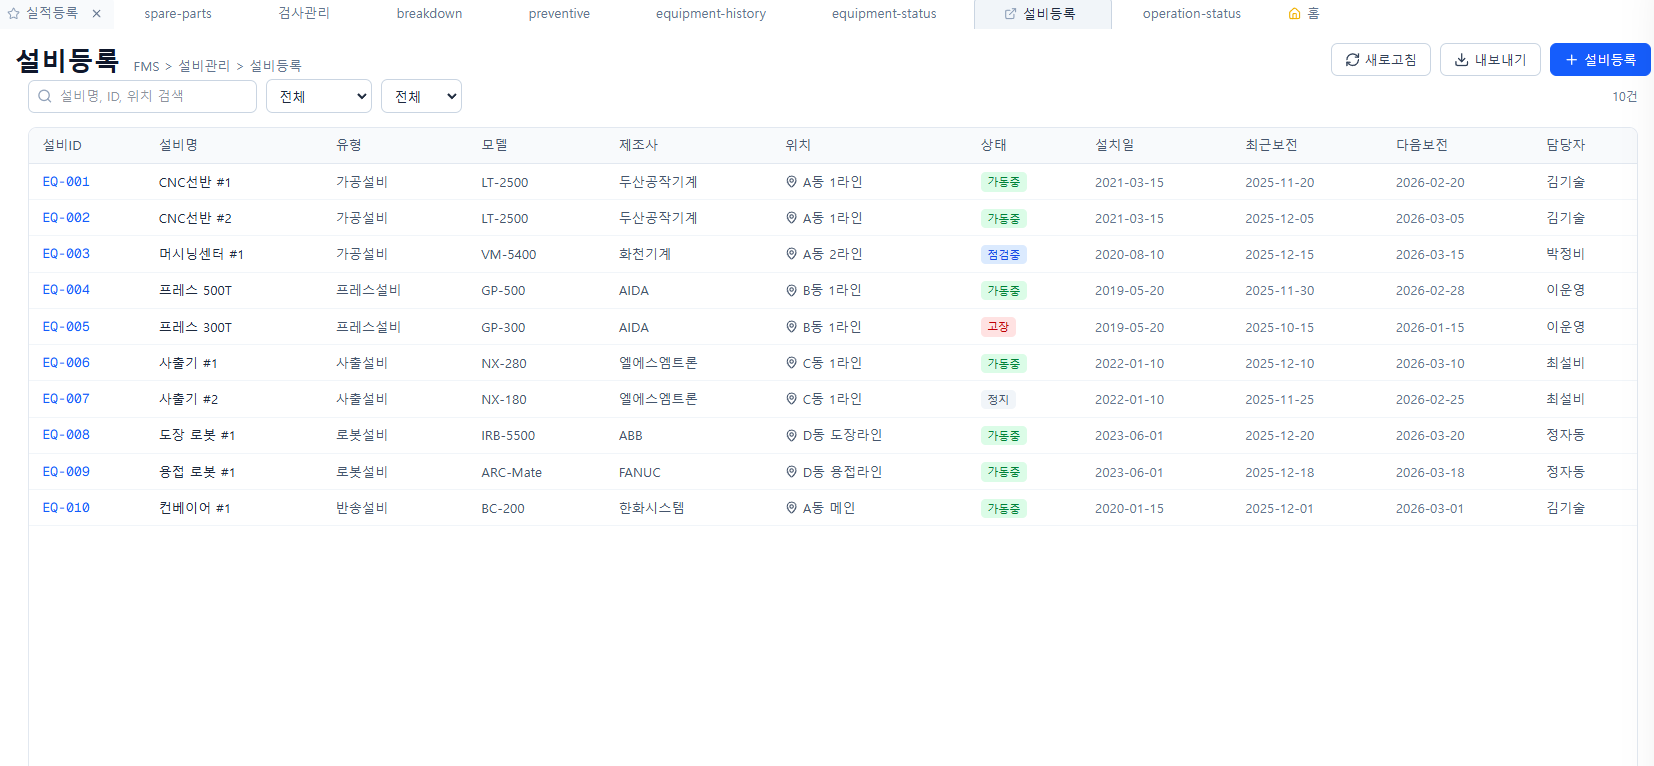Click the plus icon in 설비등록 button
1654x766 pixels.
coord(1571,60)
